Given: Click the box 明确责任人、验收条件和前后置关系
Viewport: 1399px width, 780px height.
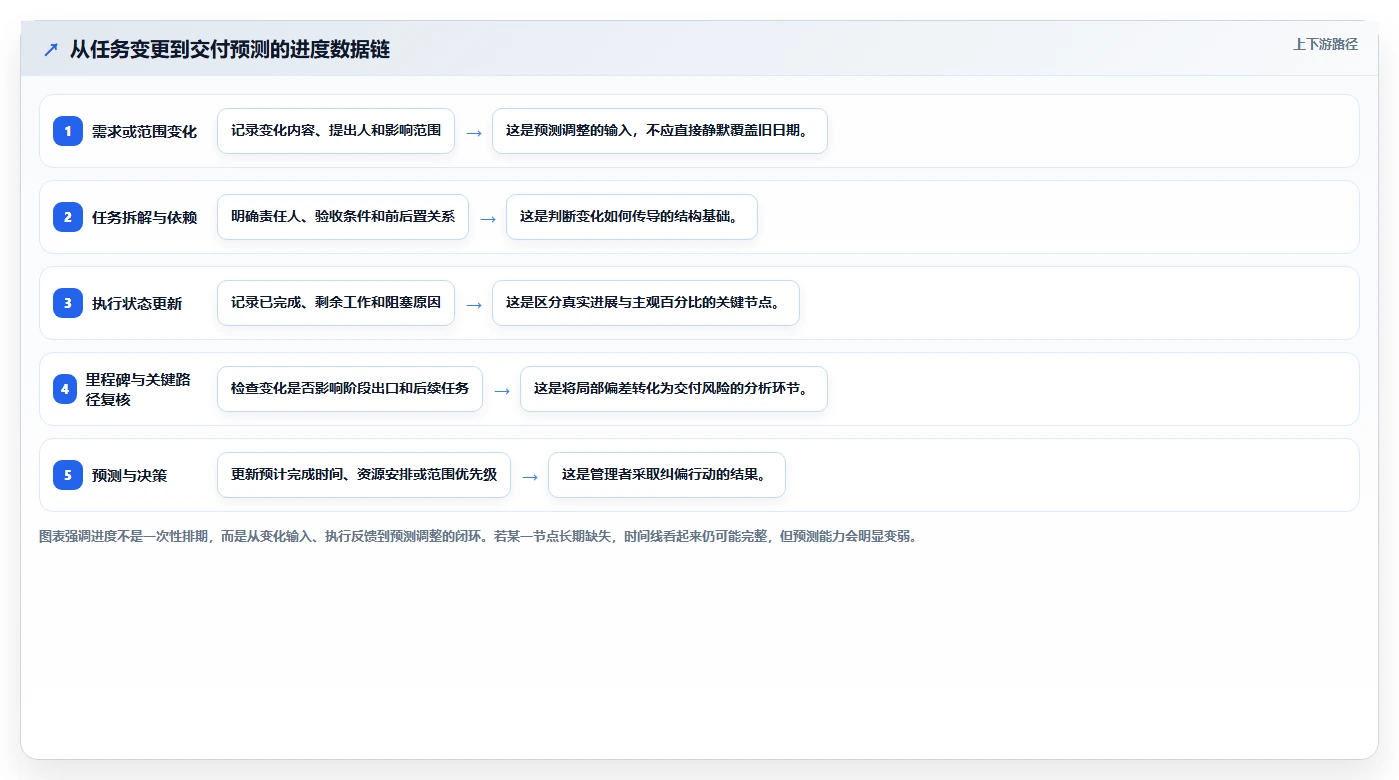Looking at the screenshot, I should [343, 217].
